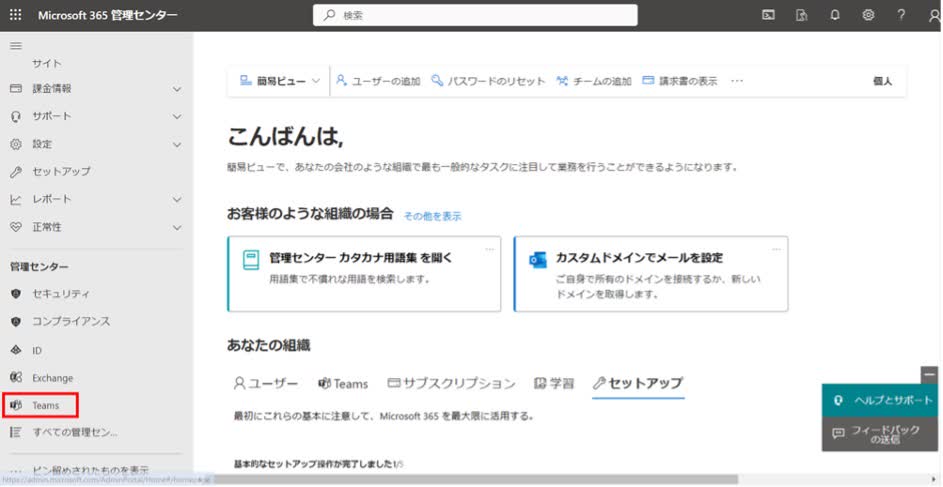Screen dimensions: 943x487
Task: Open カスタムドメインでメールを設定 card
Action: (651, 274)
